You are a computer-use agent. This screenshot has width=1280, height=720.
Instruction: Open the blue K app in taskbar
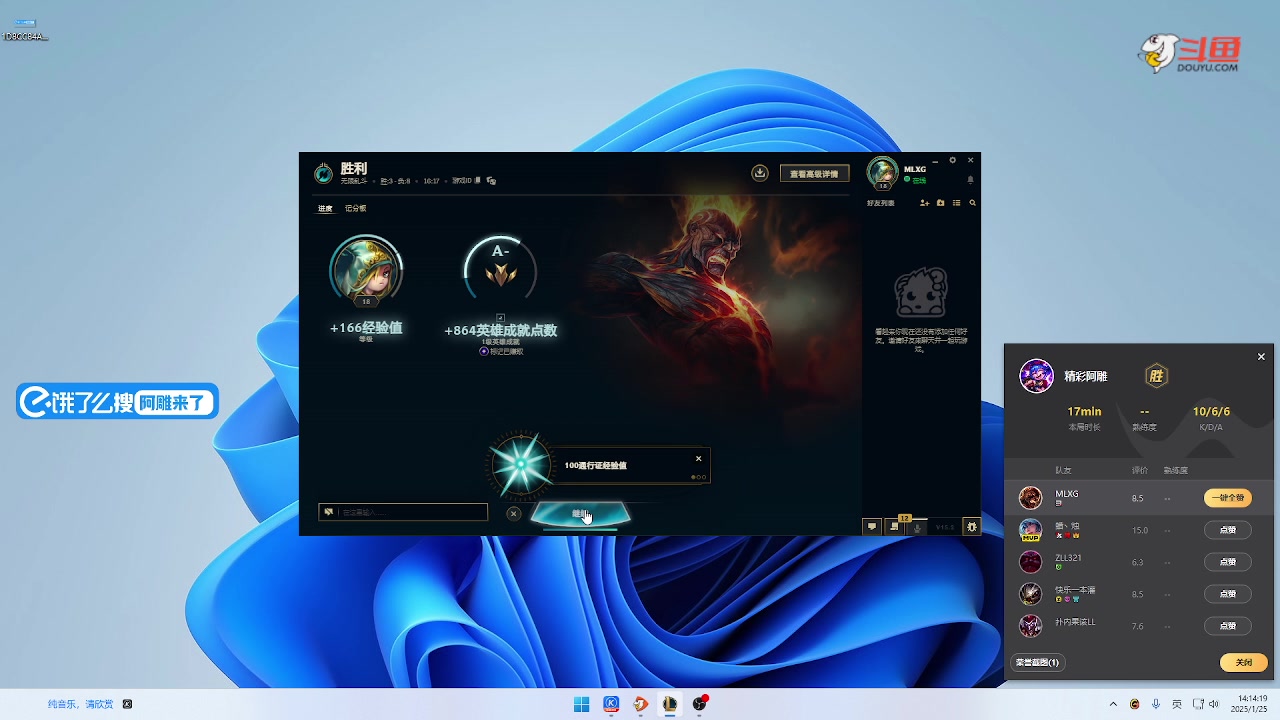611,704
